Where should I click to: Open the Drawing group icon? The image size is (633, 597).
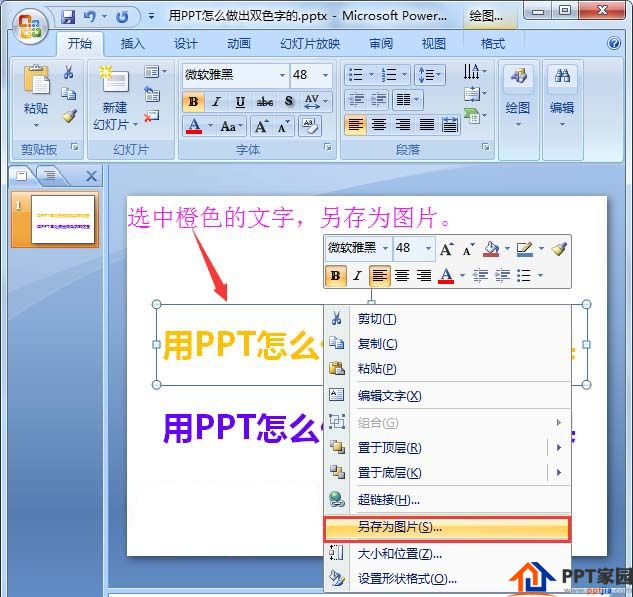519,75
